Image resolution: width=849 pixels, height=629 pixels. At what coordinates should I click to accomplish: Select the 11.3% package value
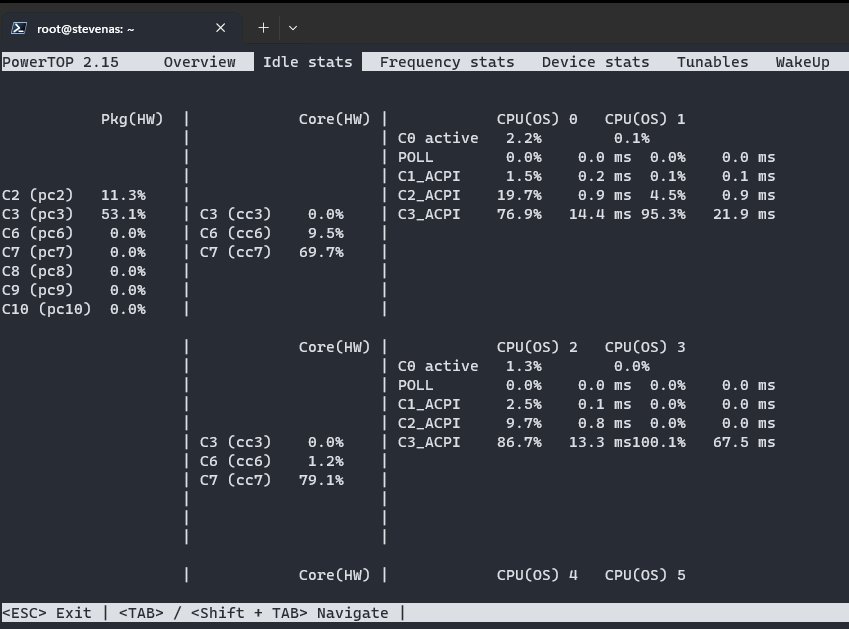(x=123, y=195)
